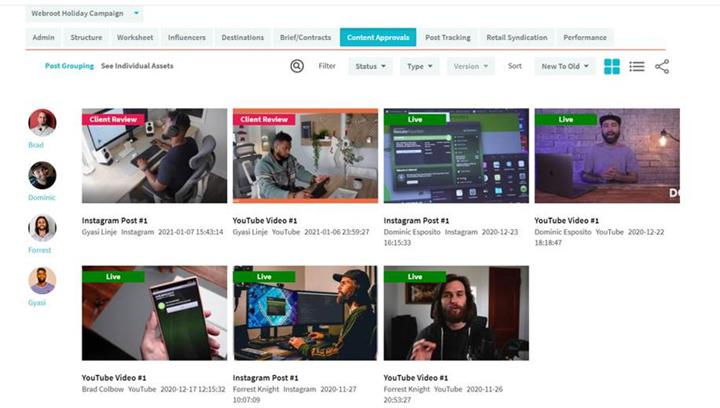Click title 'YouTube Video #1' by Forrest Knight
This screenshot has height=408, width=720.
[416, 378]
